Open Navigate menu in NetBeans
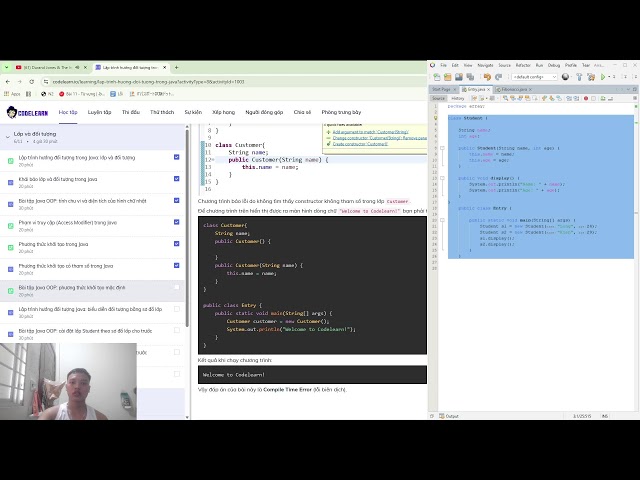This screenshot has width=640, height=480. click(485, 65)
